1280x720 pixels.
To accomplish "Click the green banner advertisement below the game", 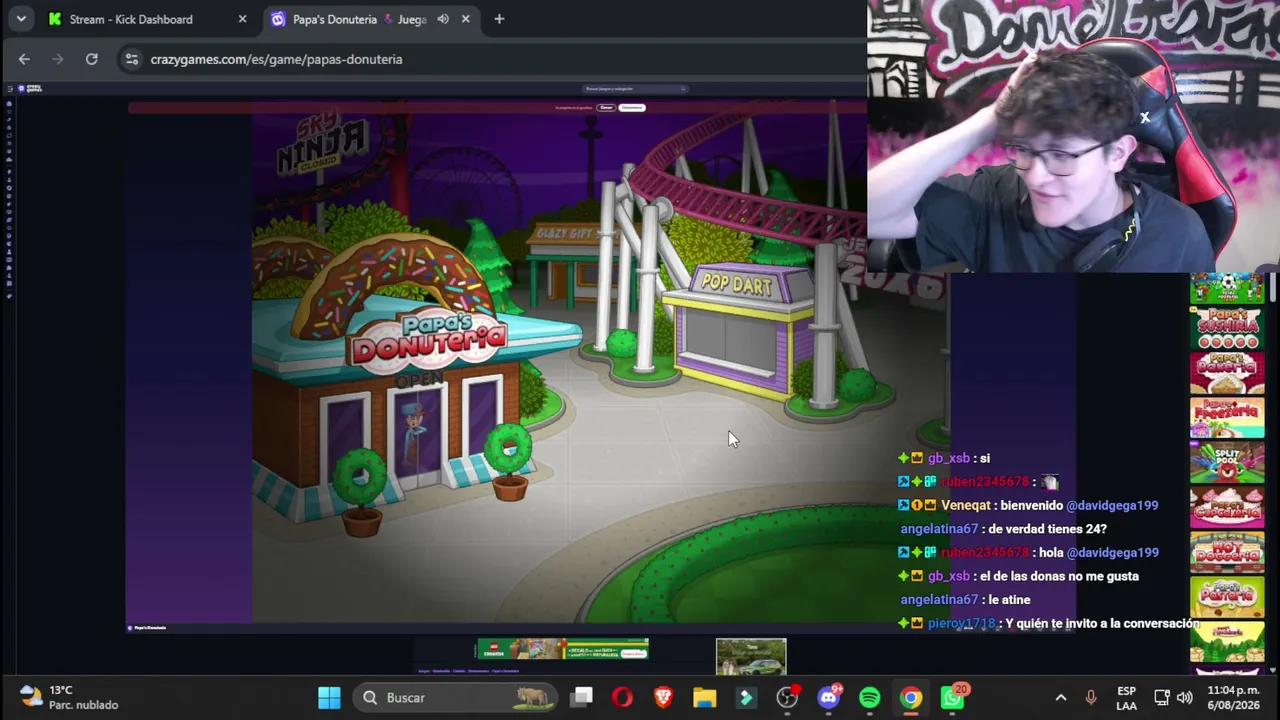I will tap(562, 650).
